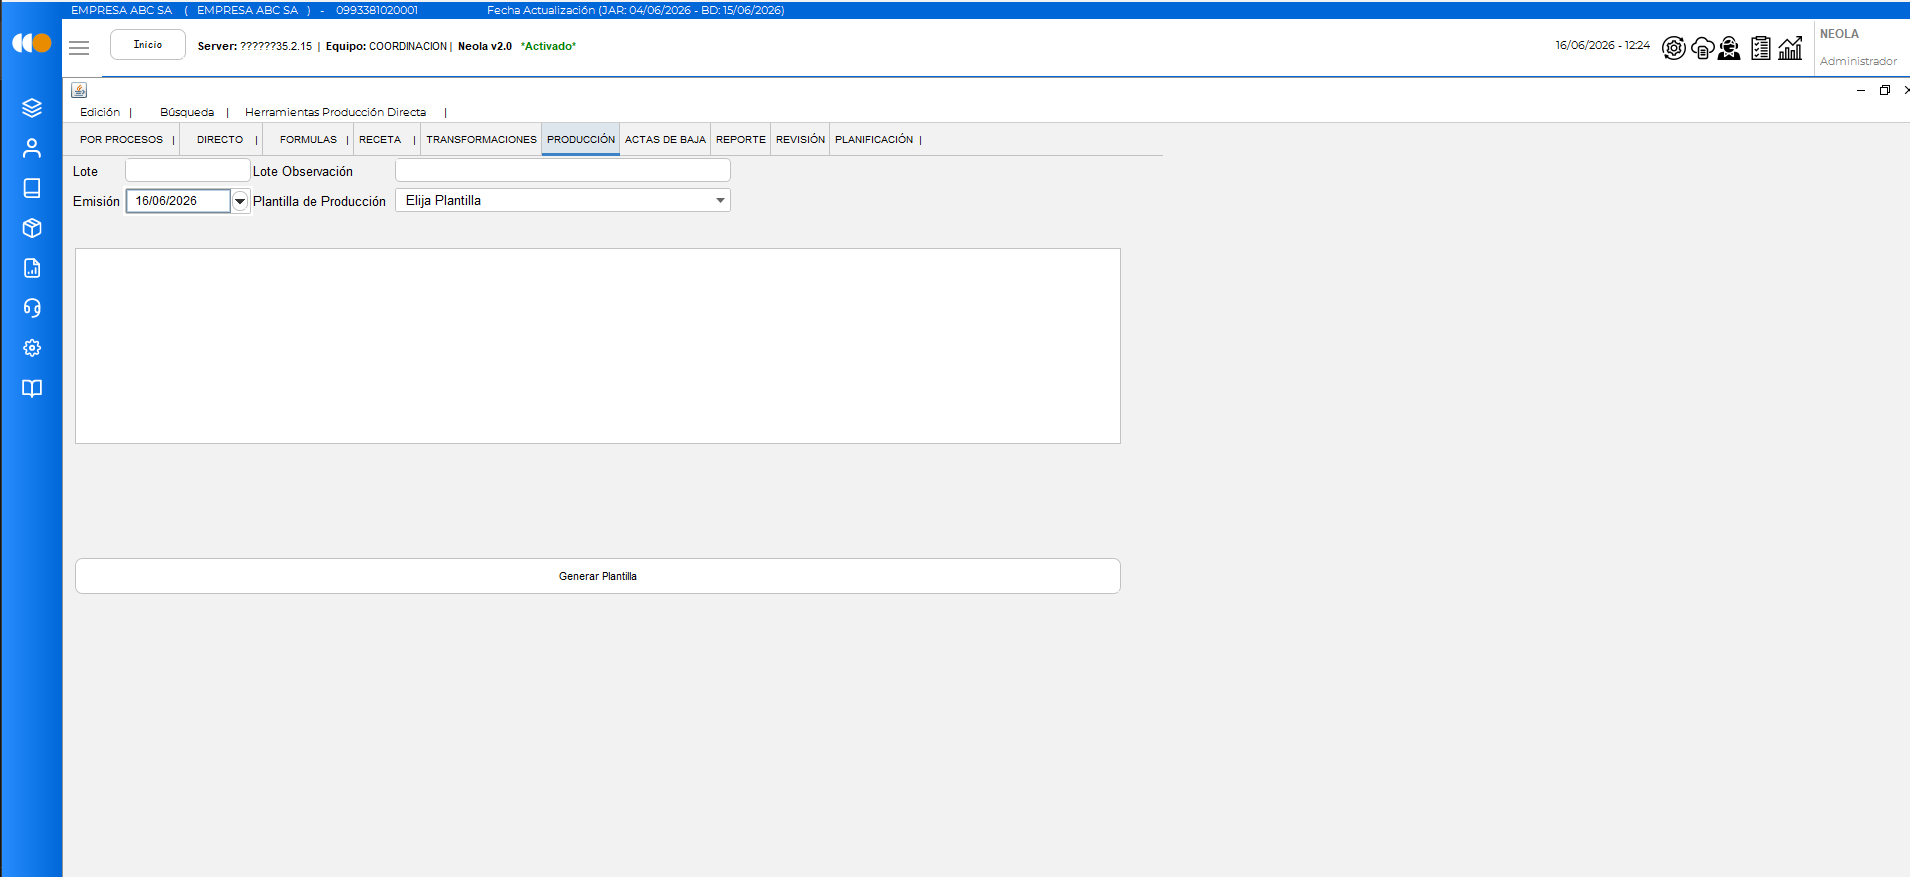1910x877 pixels.
Task: Click the Lote Observación input field
Action: point(563,170)
